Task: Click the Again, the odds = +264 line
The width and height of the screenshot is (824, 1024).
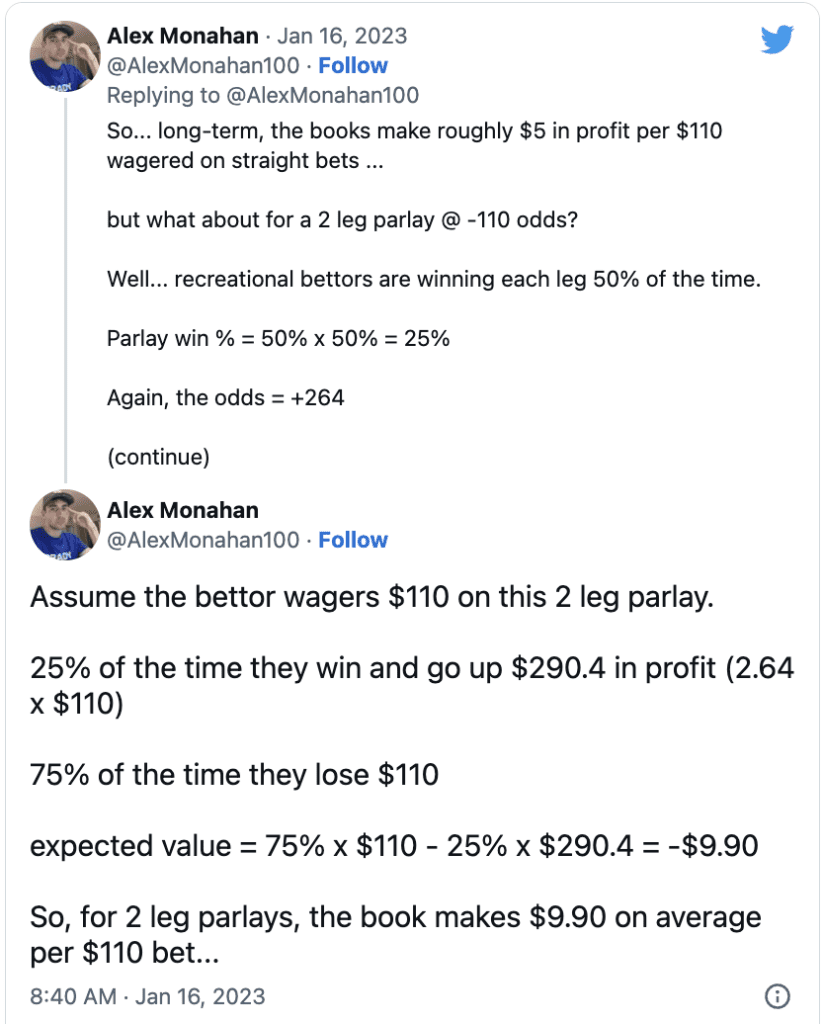Action: point(225,398)
